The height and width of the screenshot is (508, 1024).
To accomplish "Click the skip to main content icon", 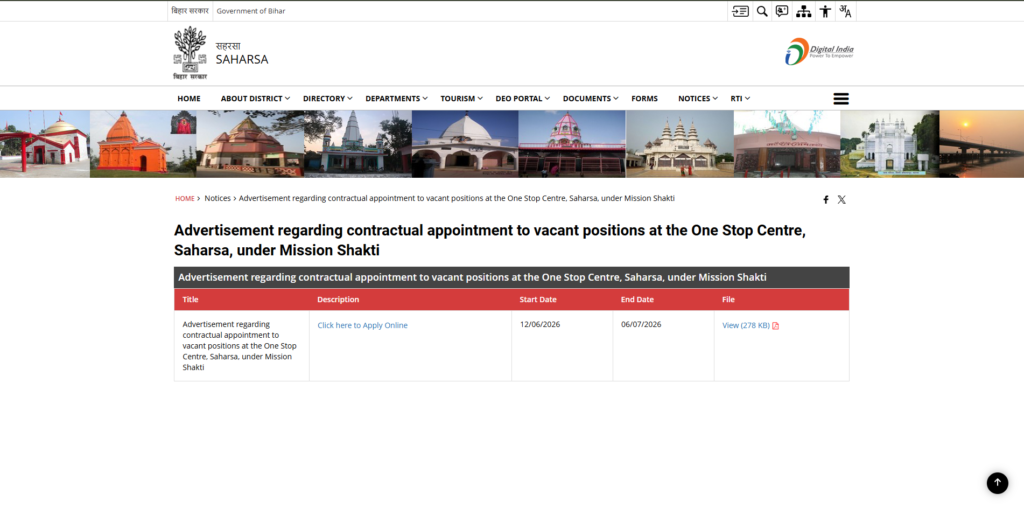I will point(740,11).
